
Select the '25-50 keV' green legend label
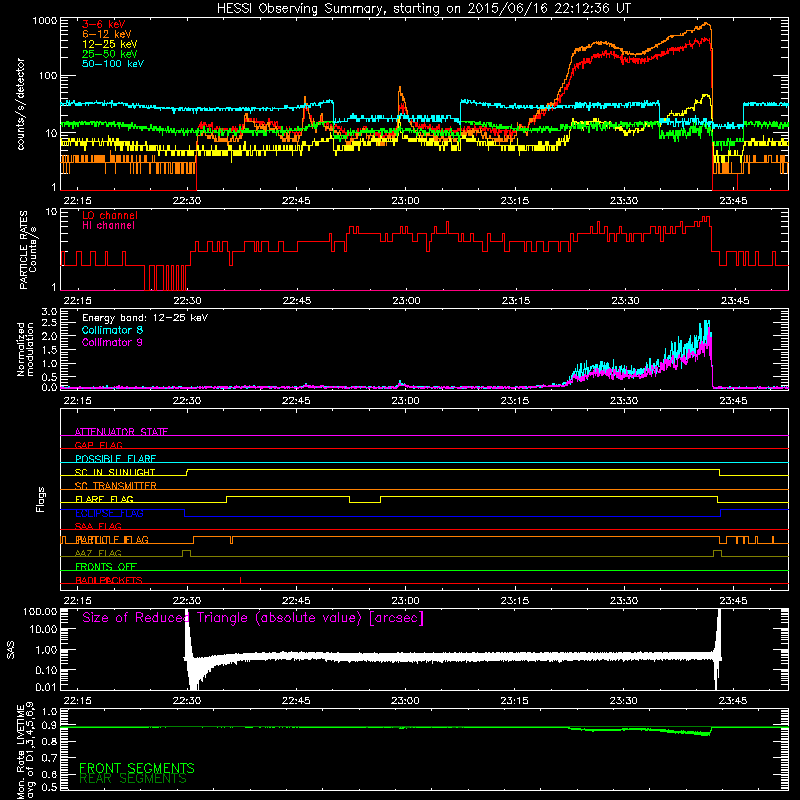[x=109, y=54]
